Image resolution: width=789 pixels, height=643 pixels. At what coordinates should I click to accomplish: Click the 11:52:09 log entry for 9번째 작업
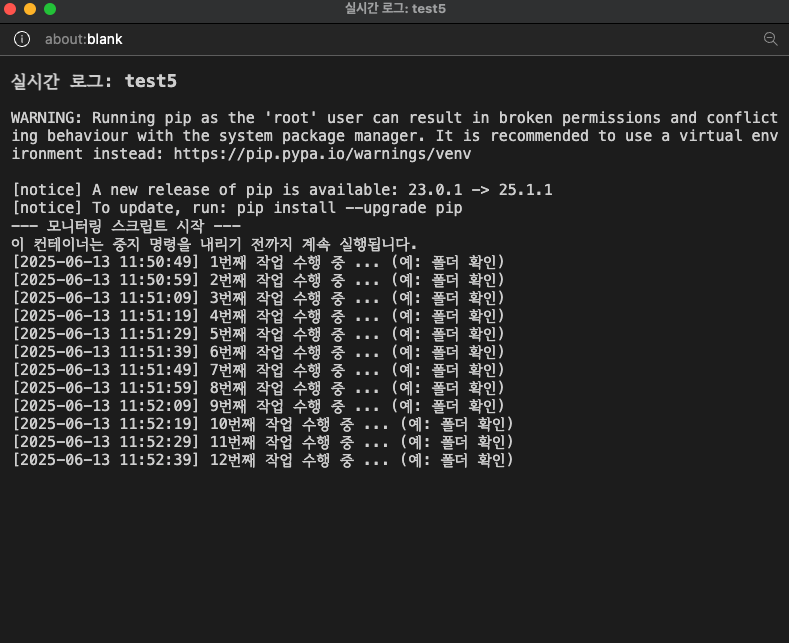pos(258,406)
